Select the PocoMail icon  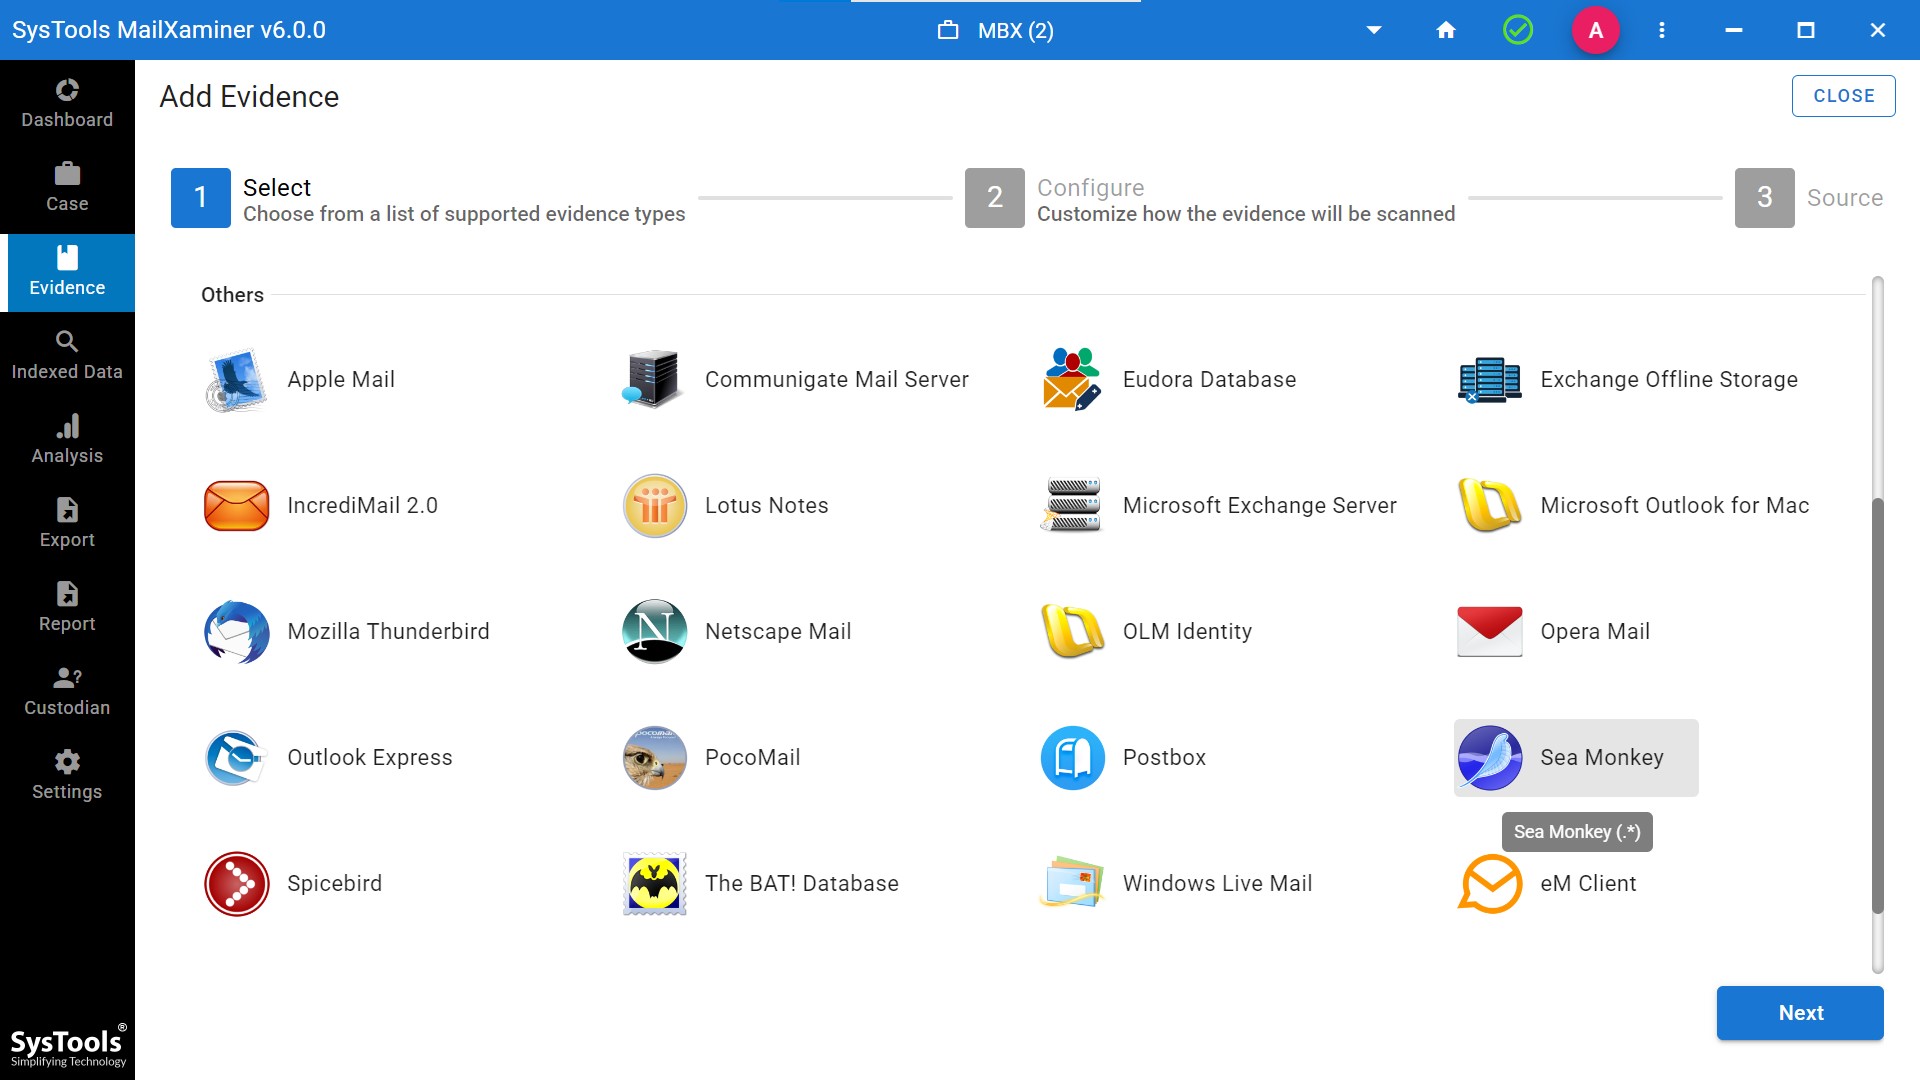coord(654,758)
